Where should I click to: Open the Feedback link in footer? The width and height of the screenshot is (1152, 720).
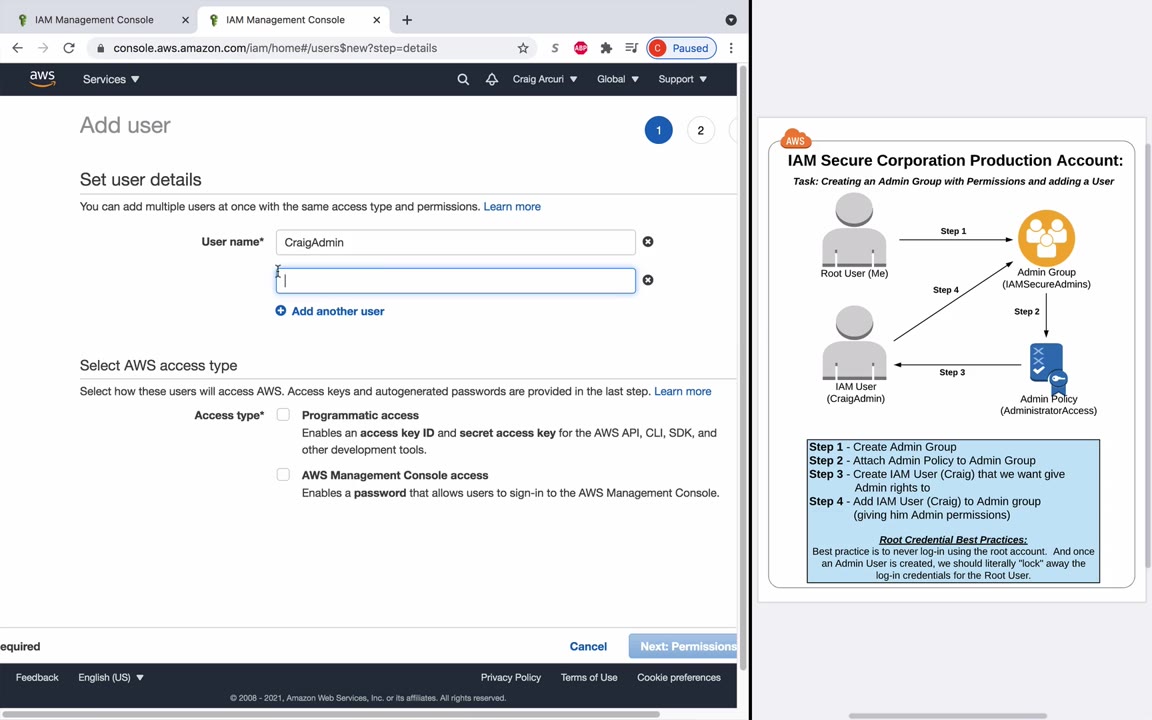tap(37, 677)
